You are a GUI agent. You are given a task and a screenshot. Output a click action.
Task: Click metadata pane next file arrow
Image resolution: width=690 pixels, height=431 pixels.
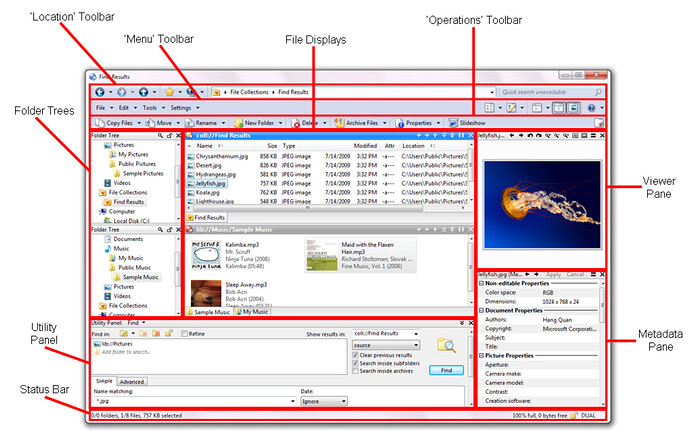pyautogui.click(x=536, y=274)
